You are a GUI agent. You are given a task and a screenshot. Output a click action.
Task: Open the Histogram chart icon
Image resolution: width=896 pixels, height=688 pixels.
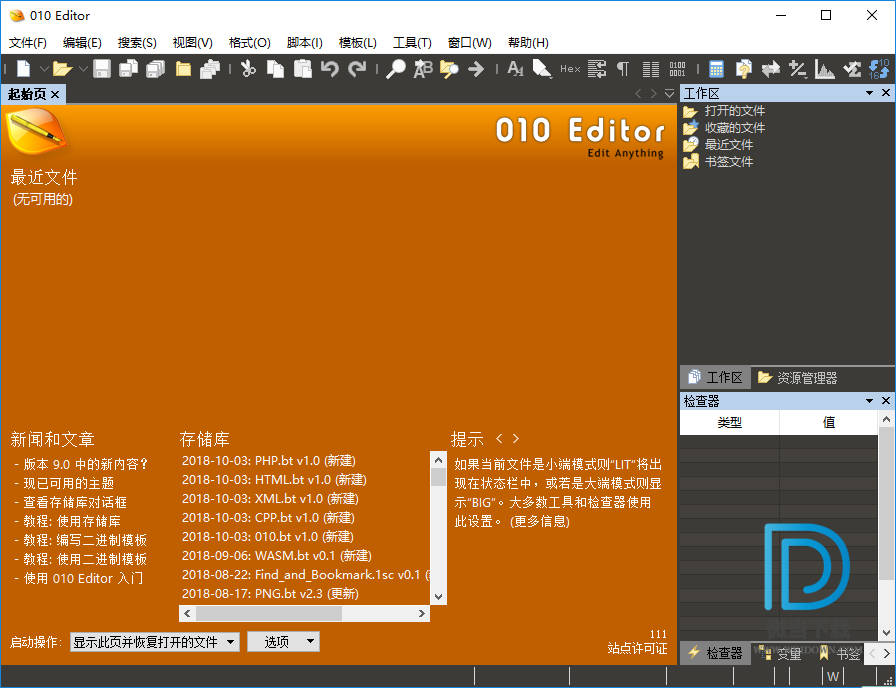(x=825, y=69)
